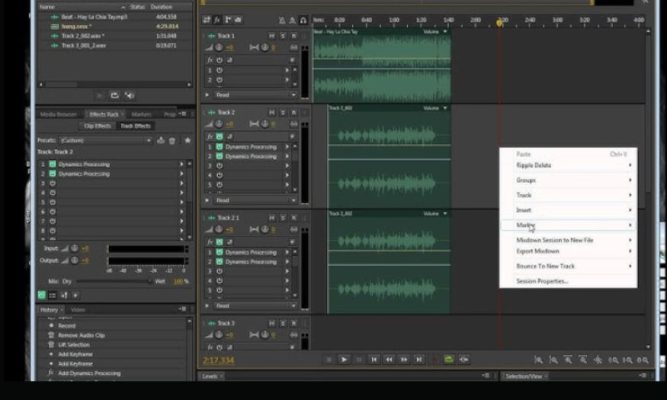The image size is (667, 400).
Task: Click the Remove Audio Clip history entry
Action: [x=82, y=335]
